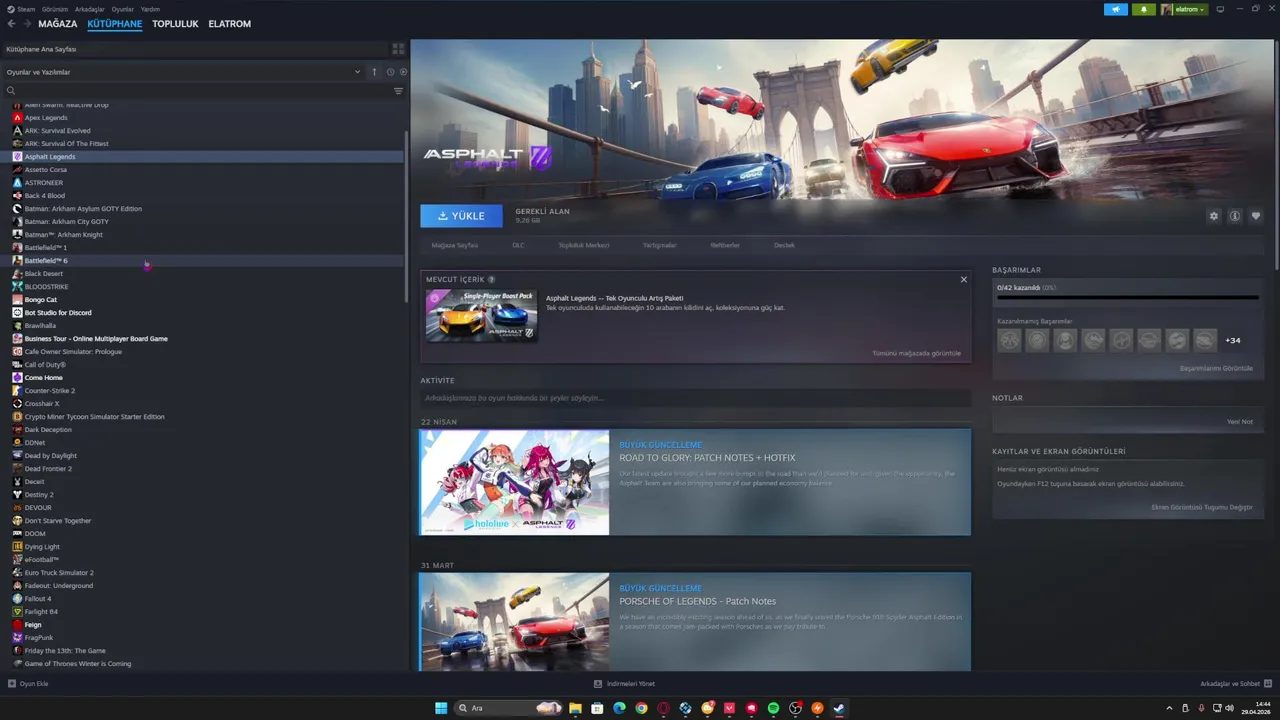The image size is (1280, 720).
Task: Open İndirmeleri Yönet downloads manager
Action: click(x=624, y=684)
